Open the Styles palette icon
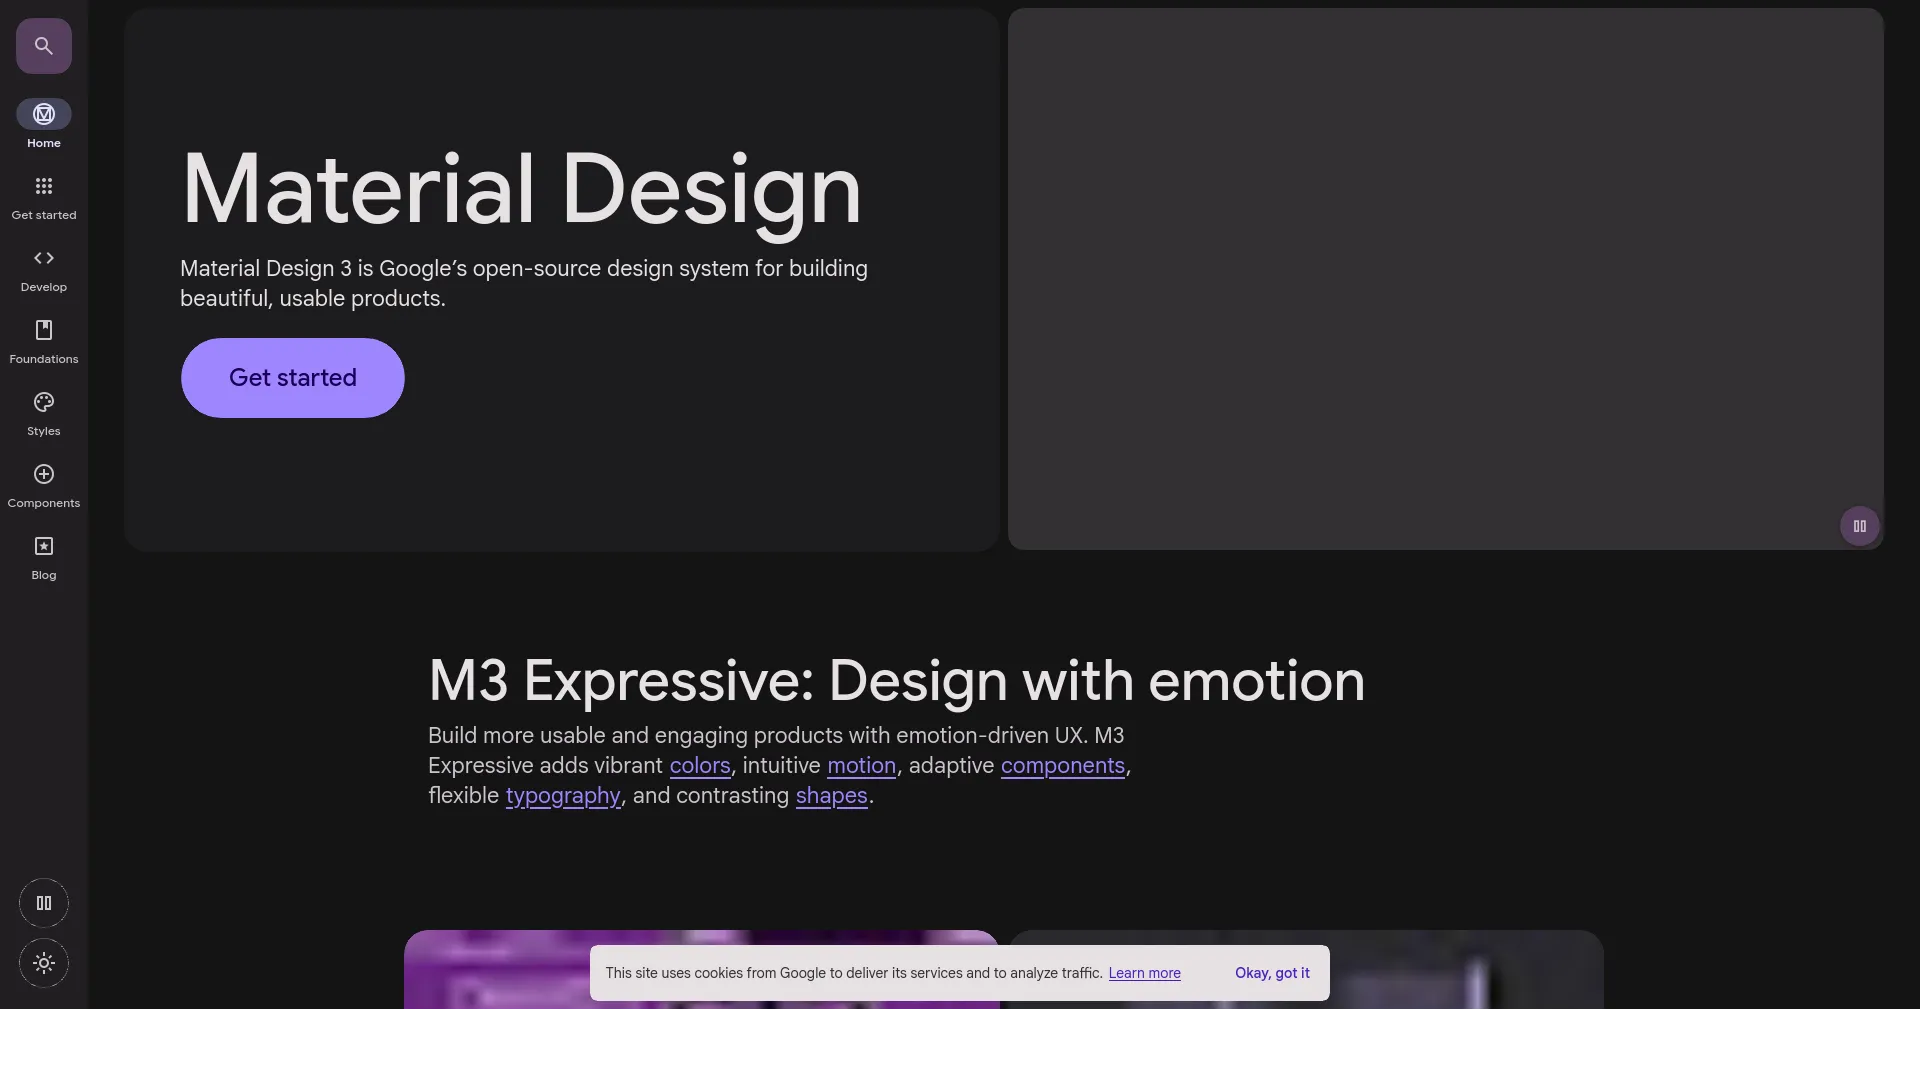 coord(44,402)
